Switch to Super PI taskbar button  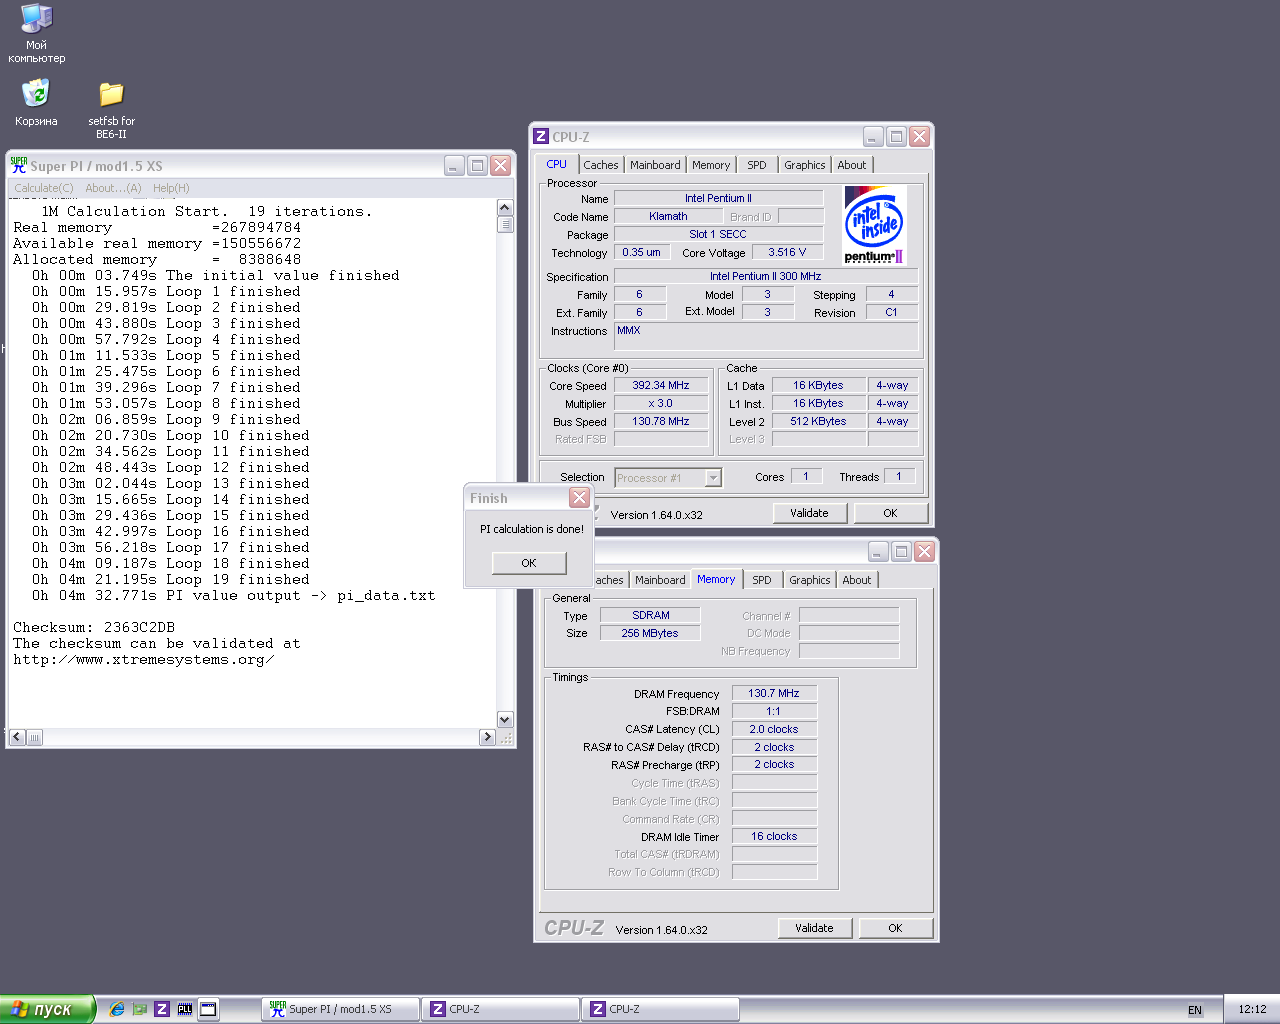(x=342, y=1009)
